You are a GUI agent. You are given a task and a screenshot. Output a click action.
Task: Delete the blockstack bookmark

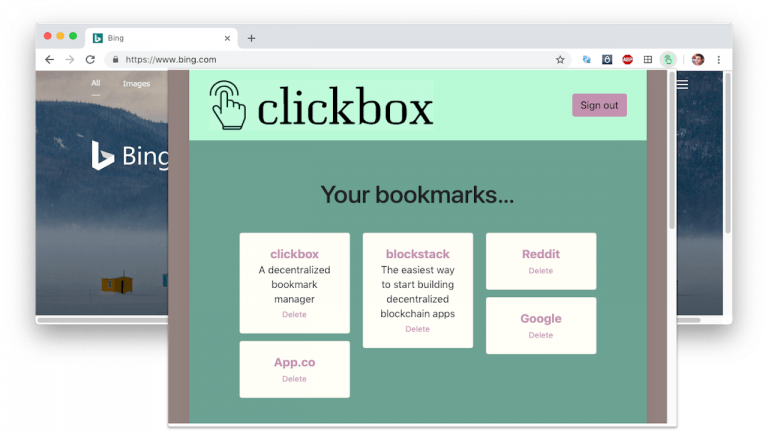[x=417, y=329]
